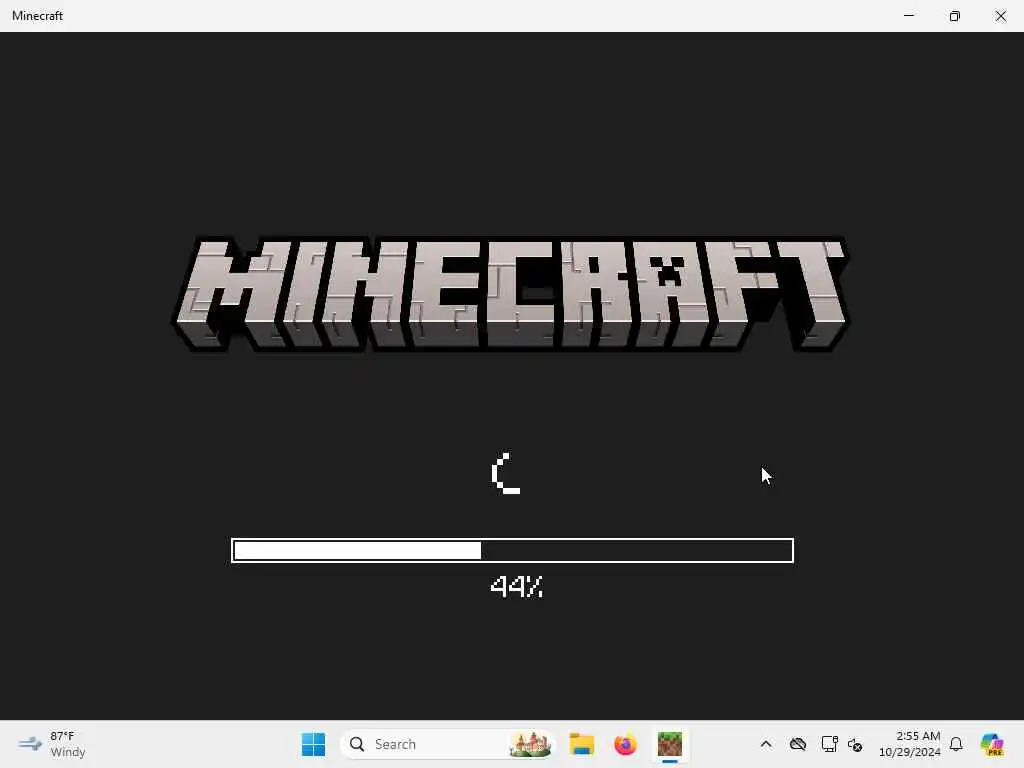1024x768 pixels.
Task: Minimize the Minecraft window
Action: pos(909,16)
